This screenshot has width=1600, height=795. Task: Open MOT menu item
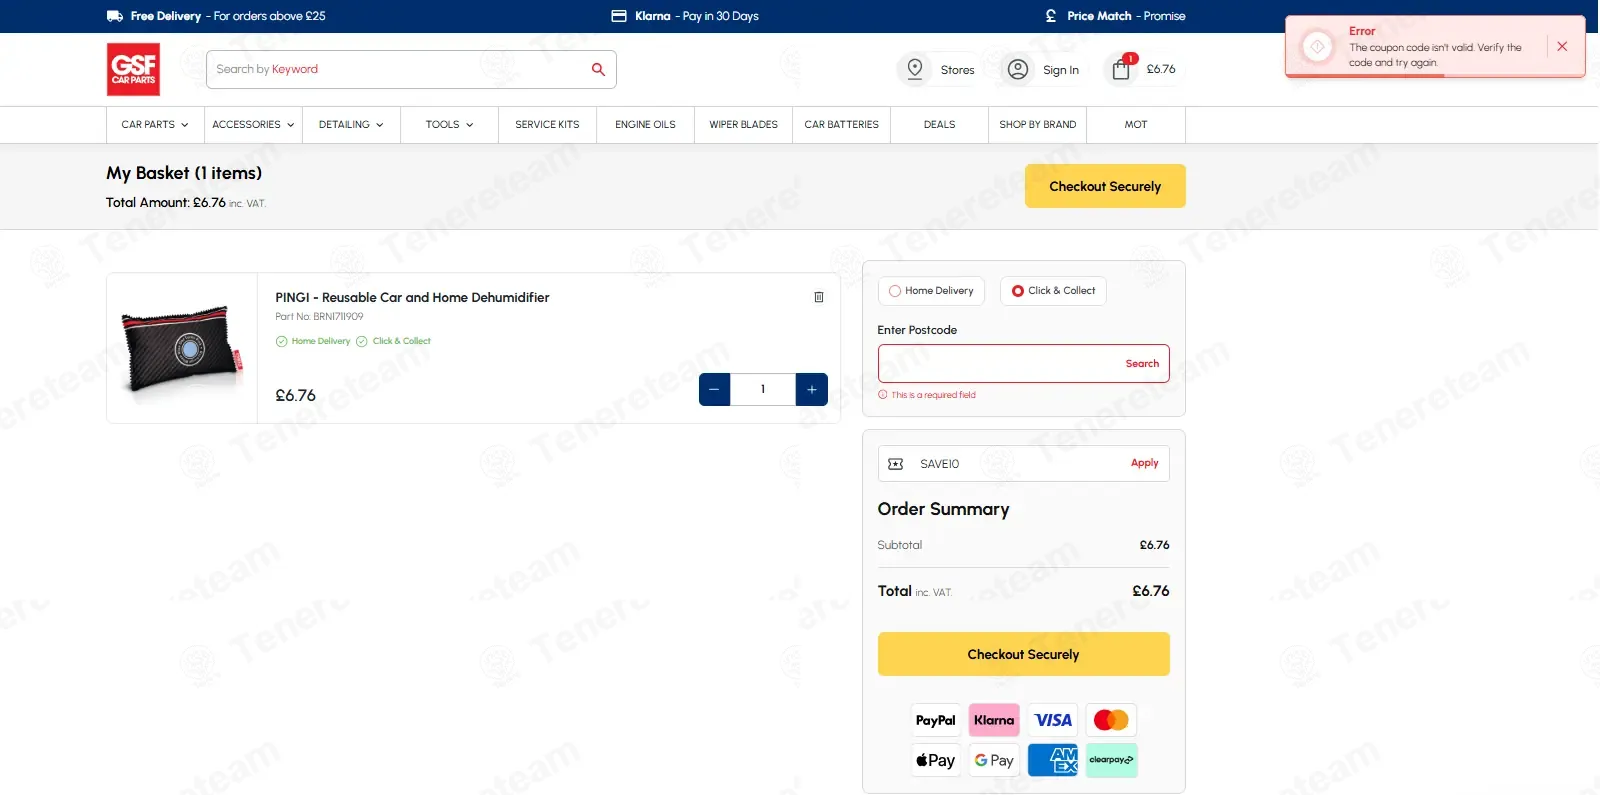[x=1135, y=125]
